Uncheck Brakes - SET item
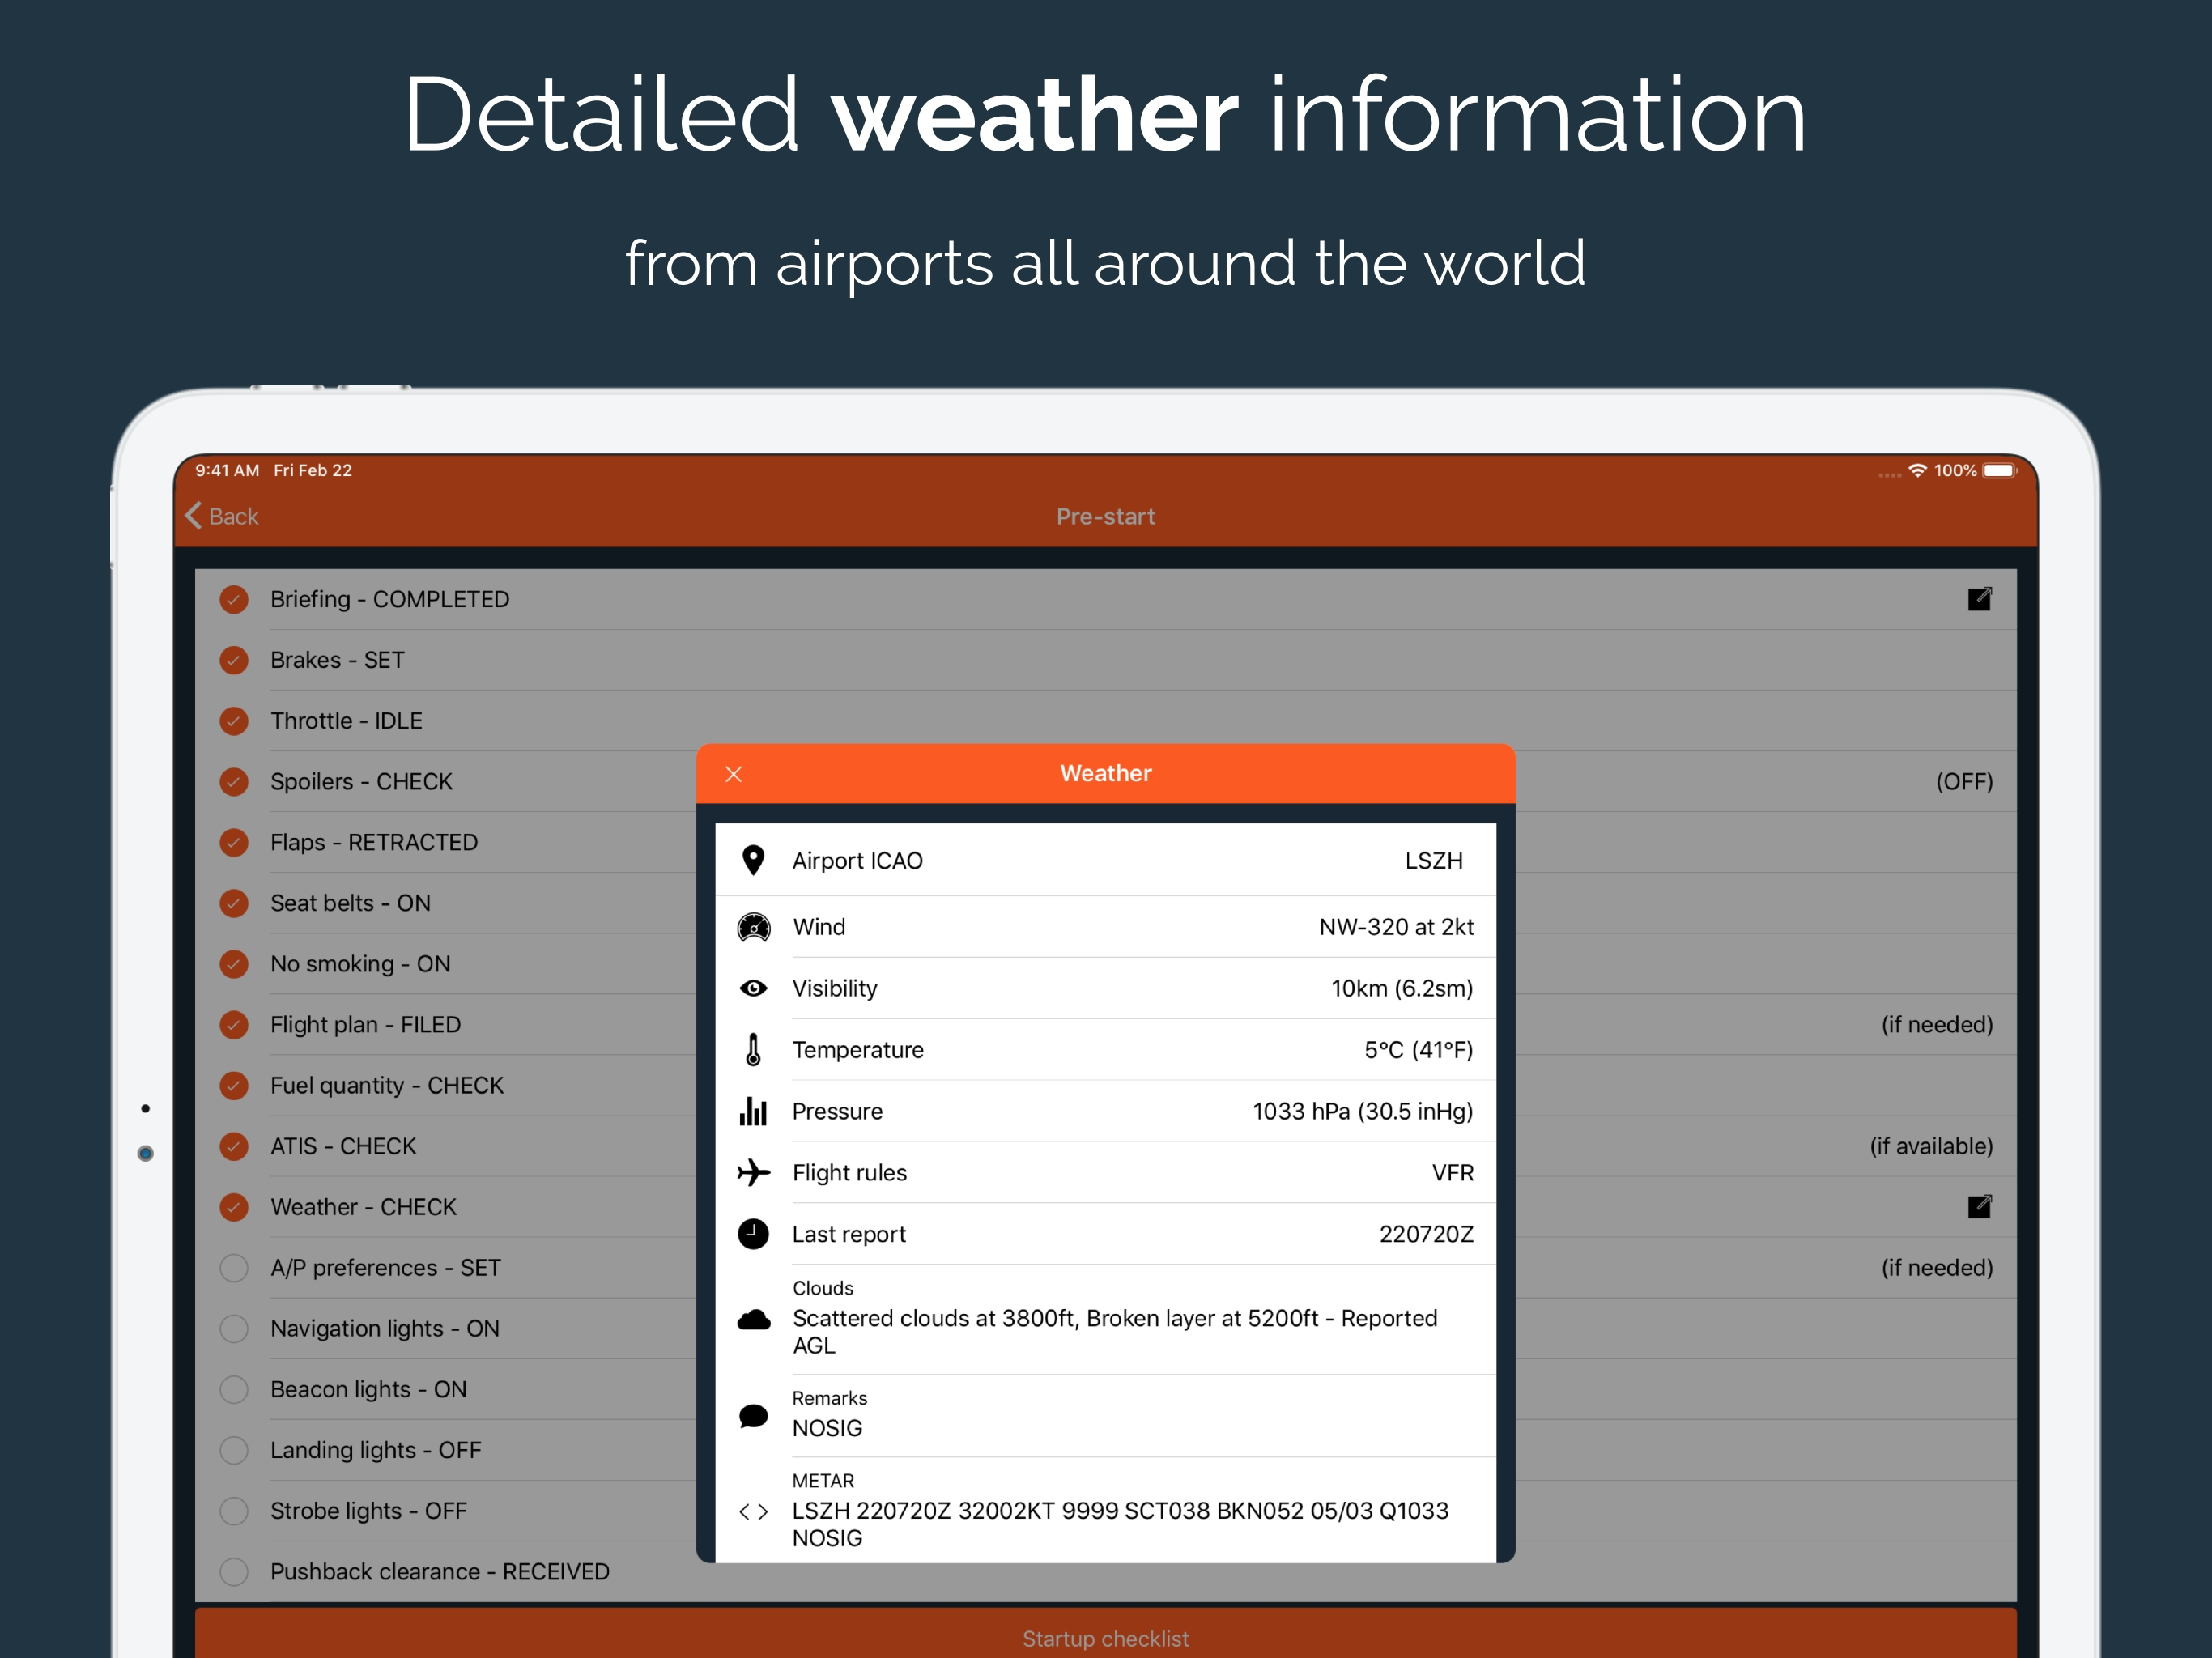2212x1658 pixels. pos(234,660)
